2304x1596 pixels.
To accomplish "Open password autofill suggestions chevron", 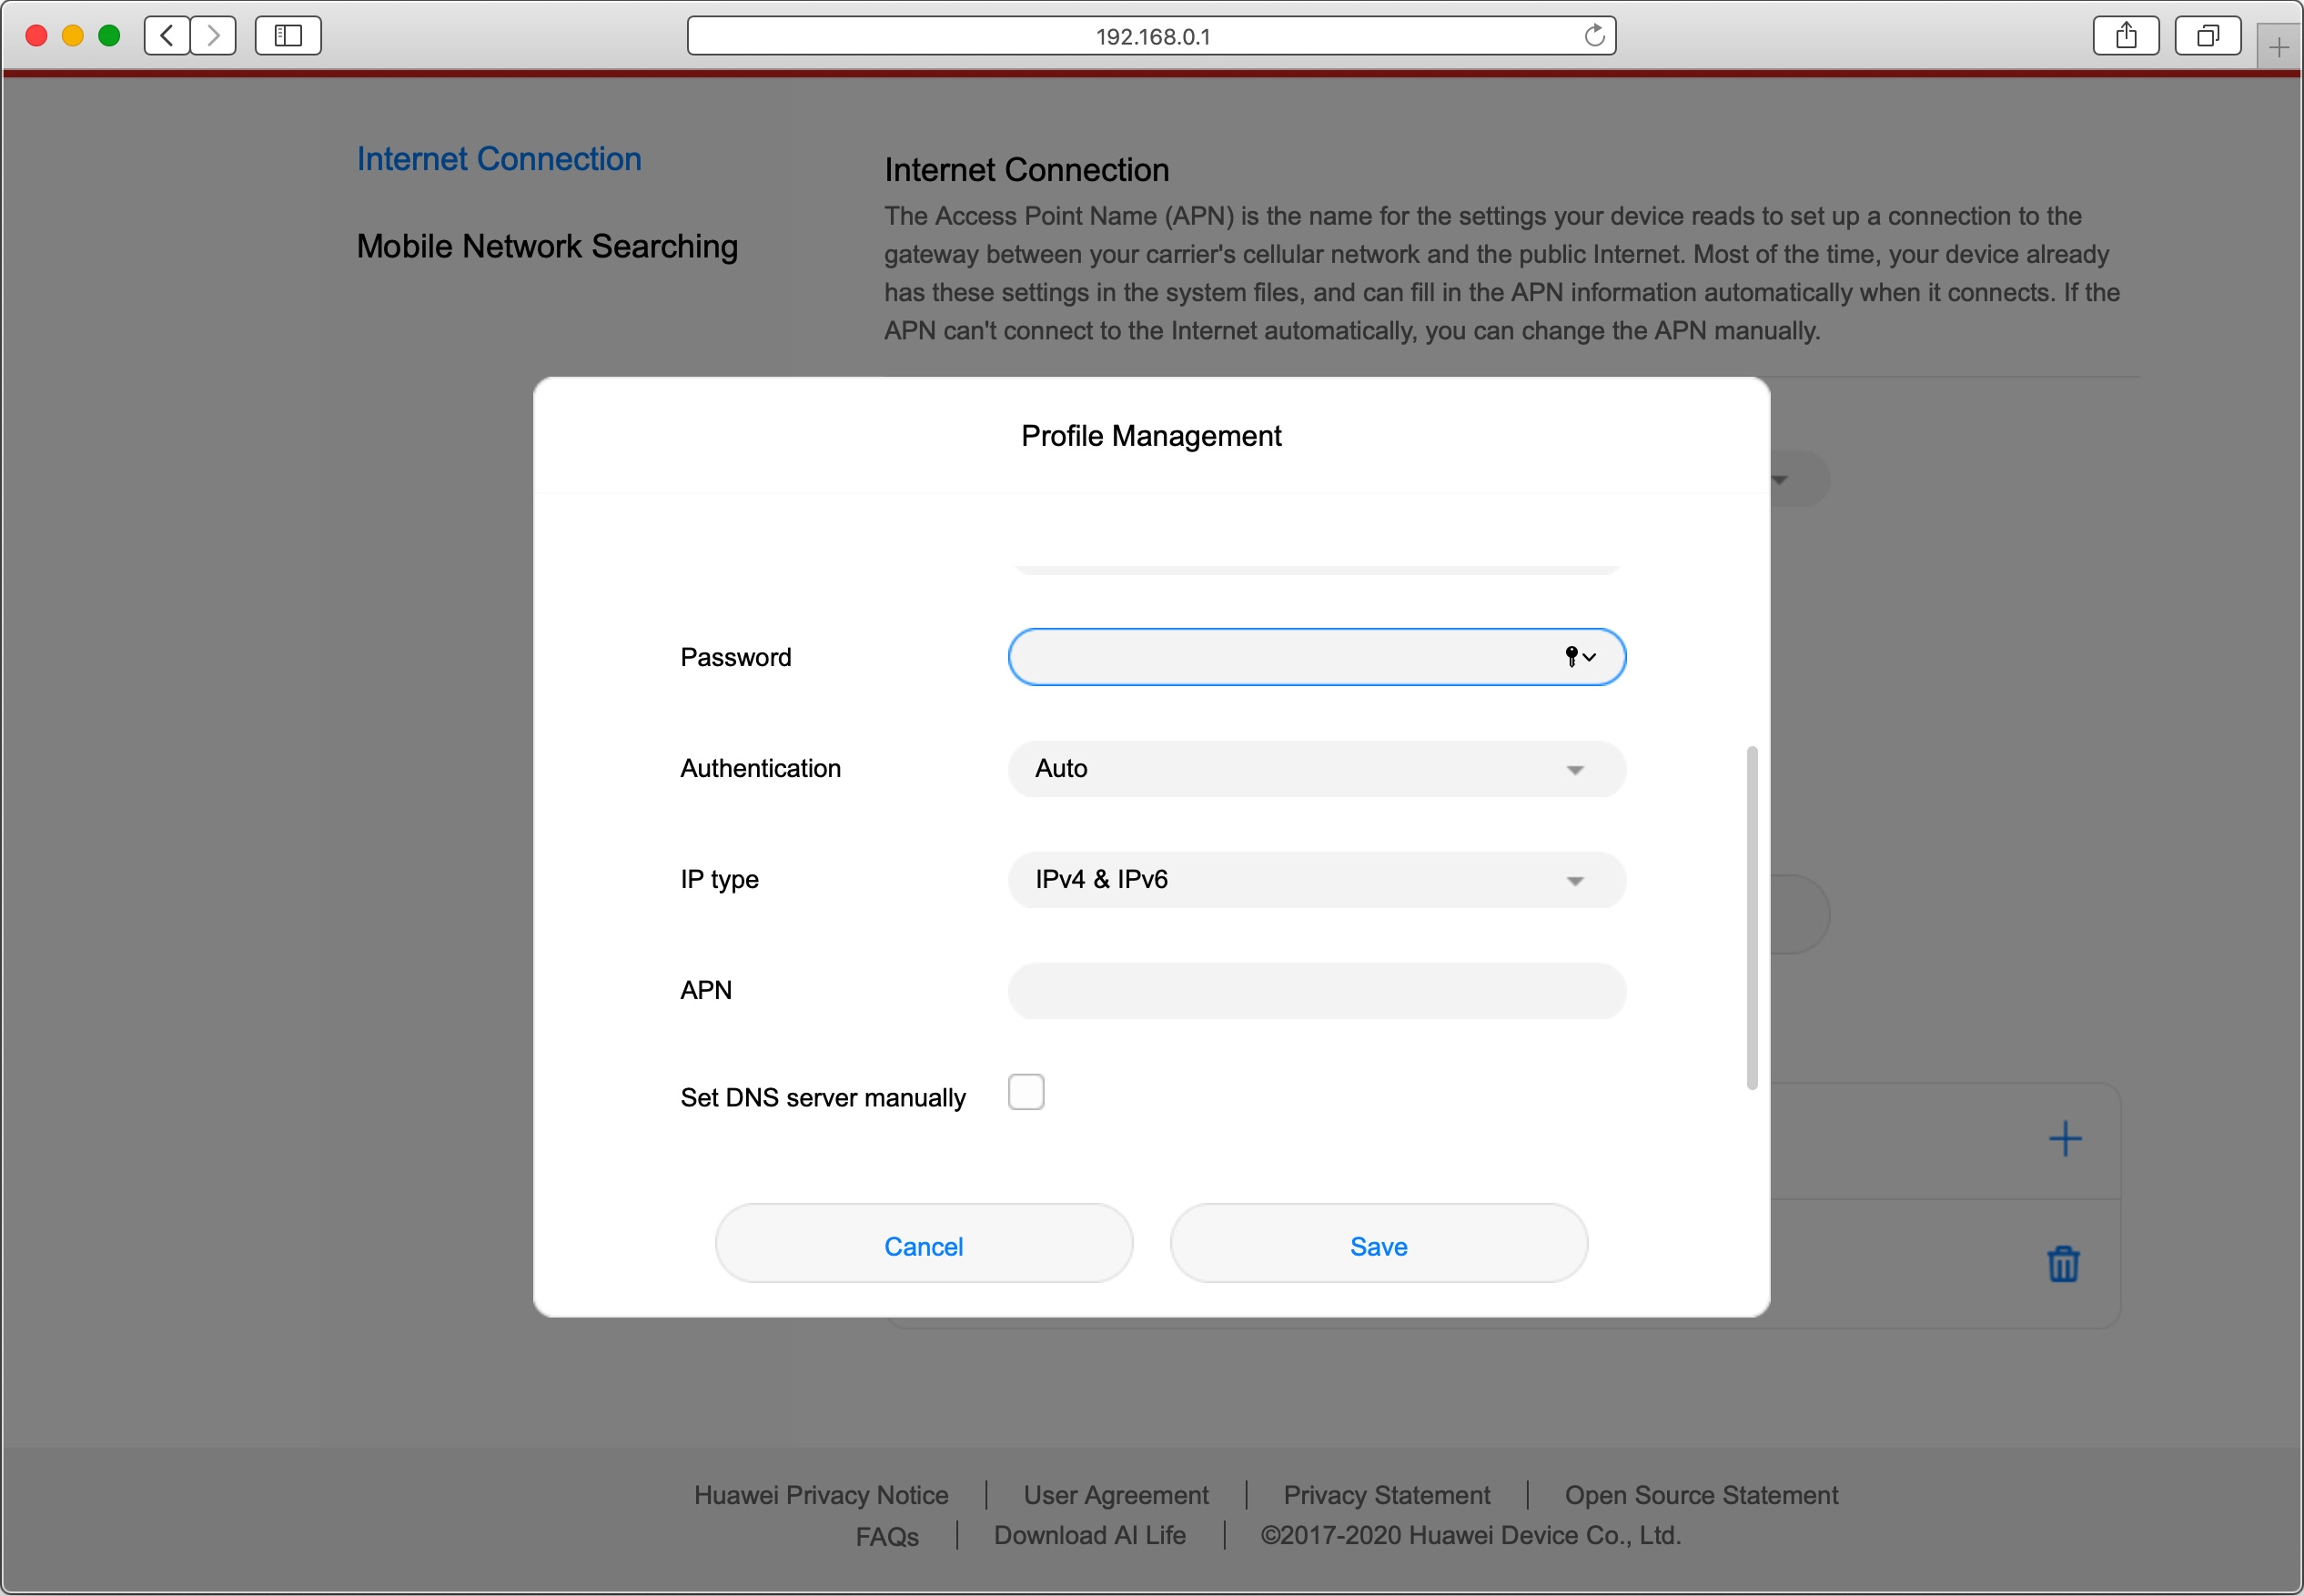I will [1589, 658].
